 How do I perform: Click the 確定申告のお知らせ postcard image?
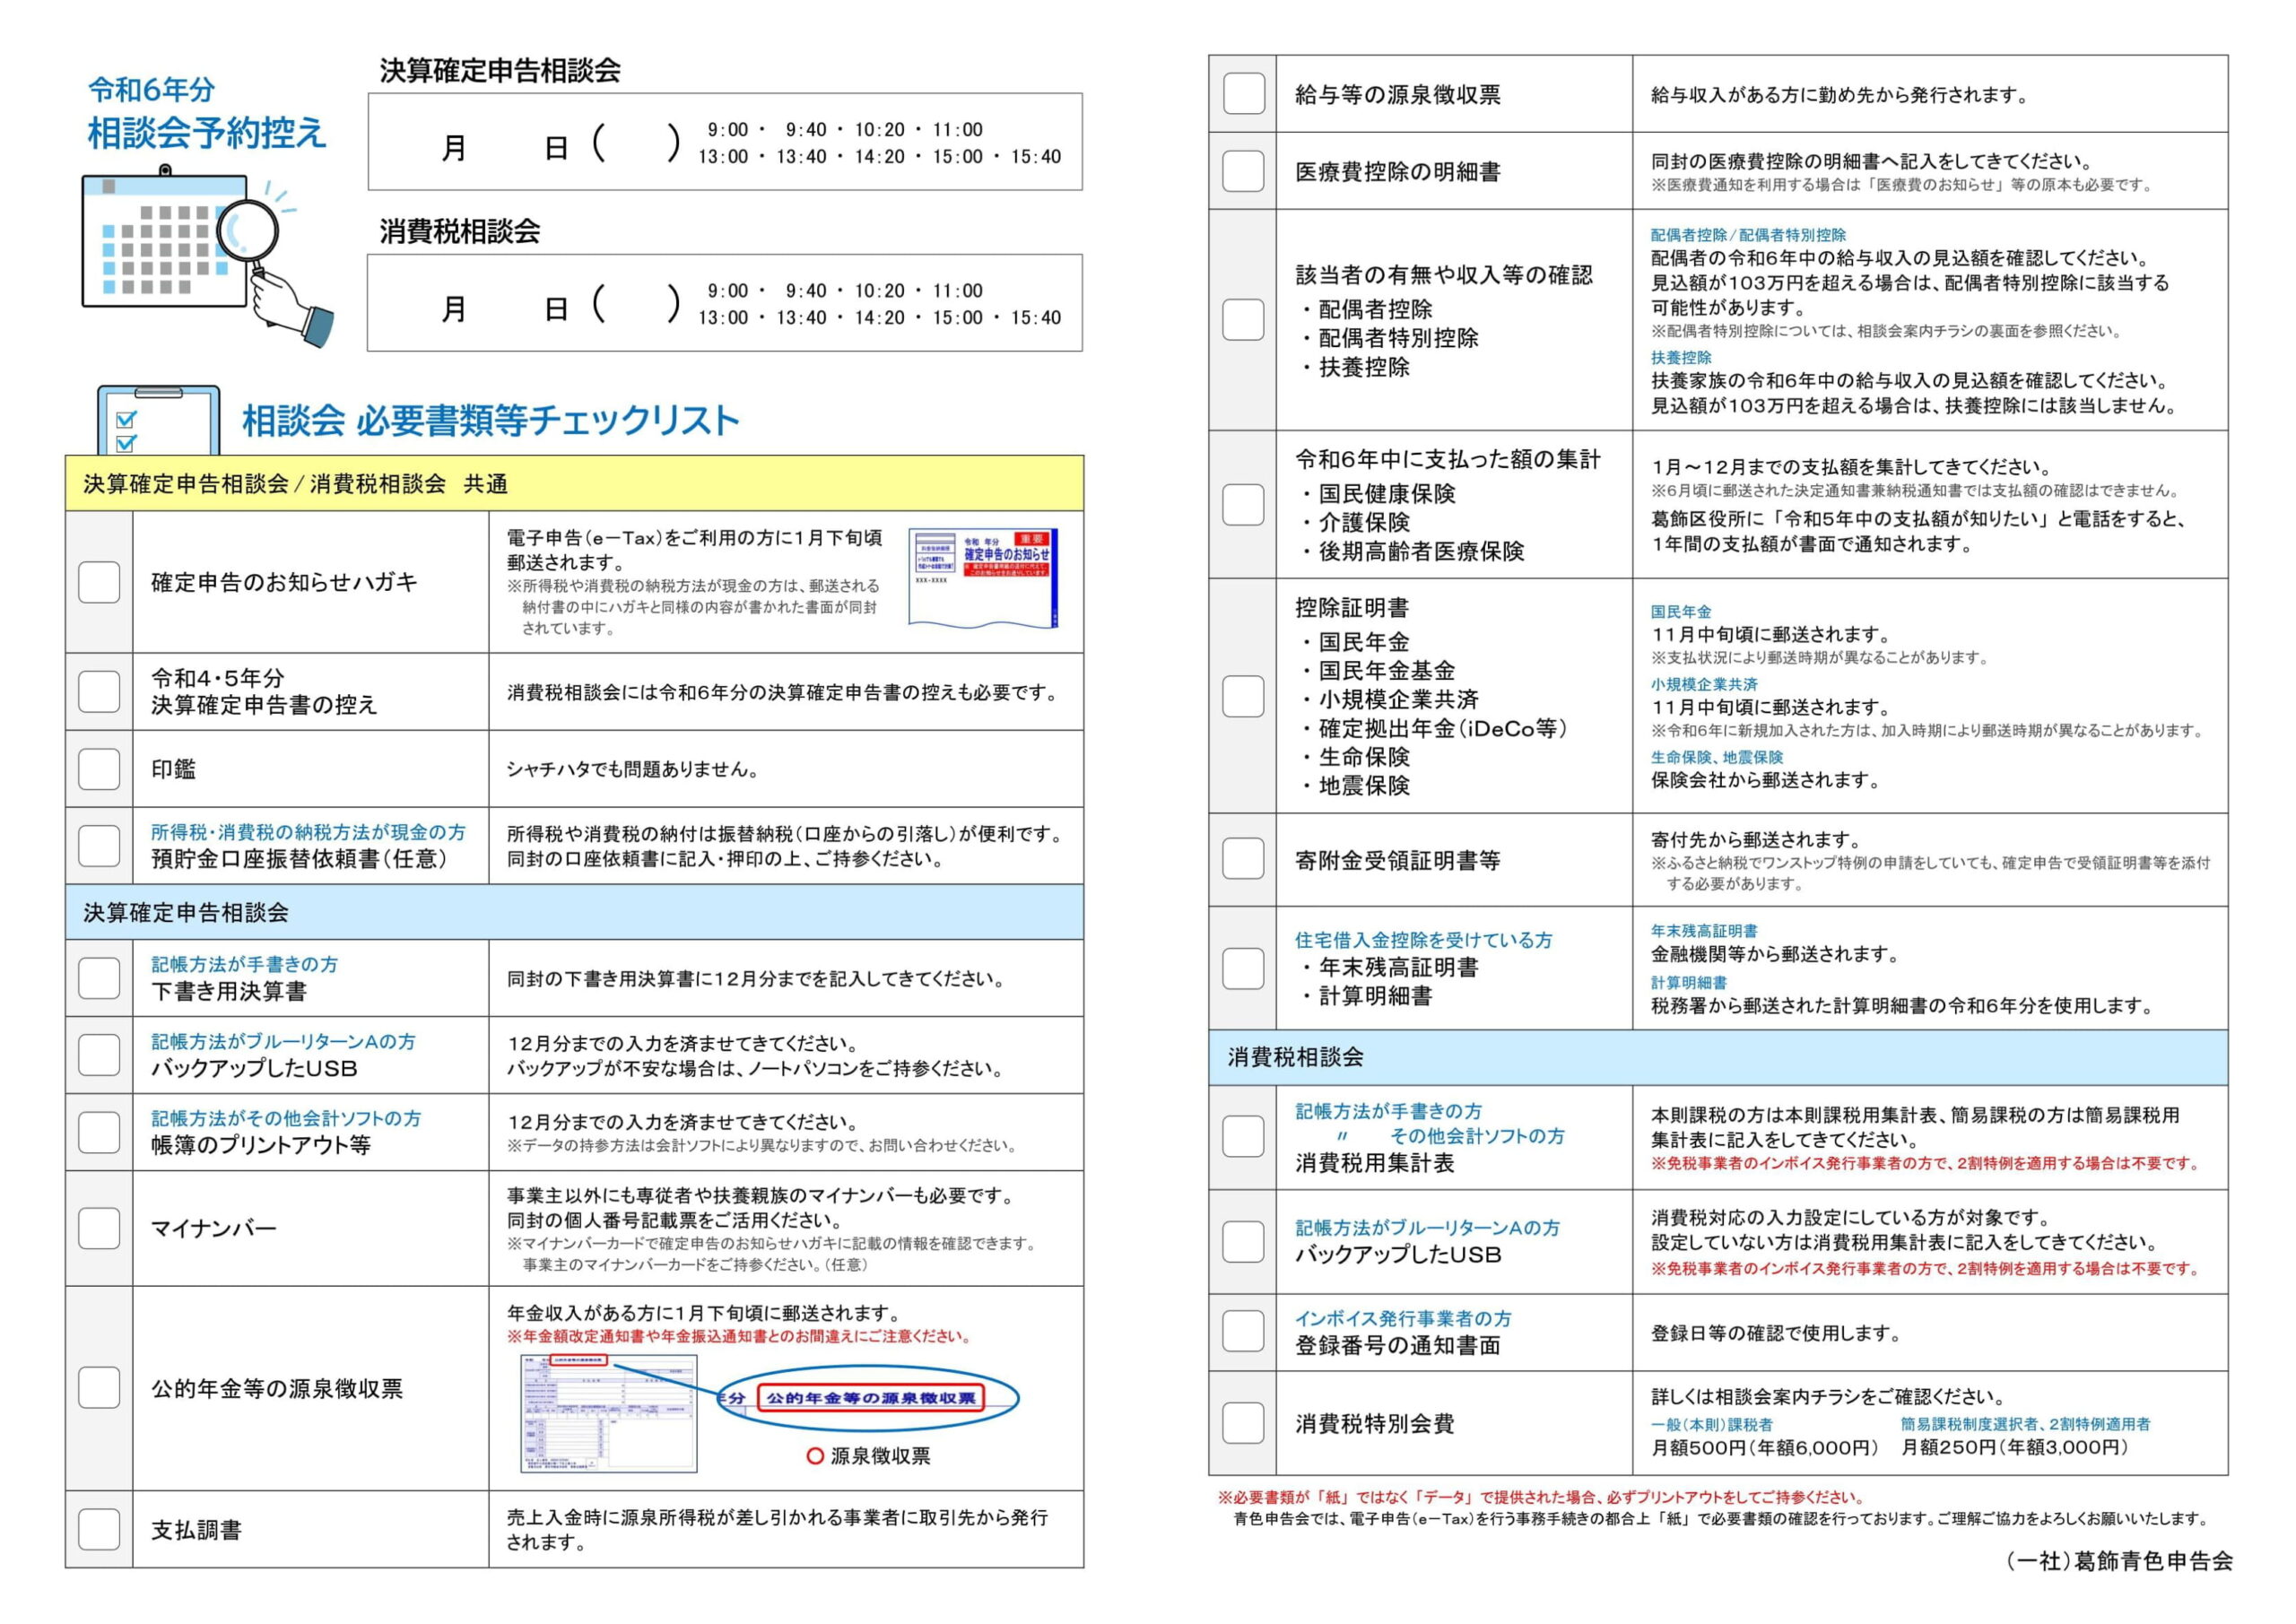coord(982,578)
